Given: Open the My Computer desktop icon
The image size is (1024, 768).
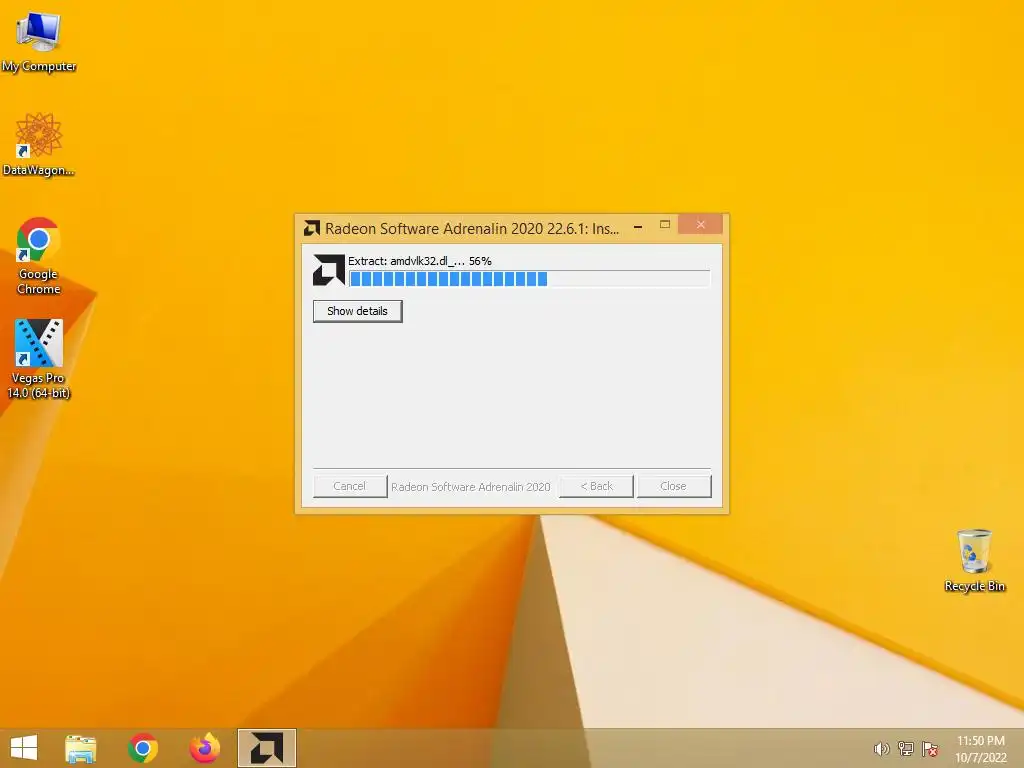Looking at the screenshot, I should (x=39, y=42).
